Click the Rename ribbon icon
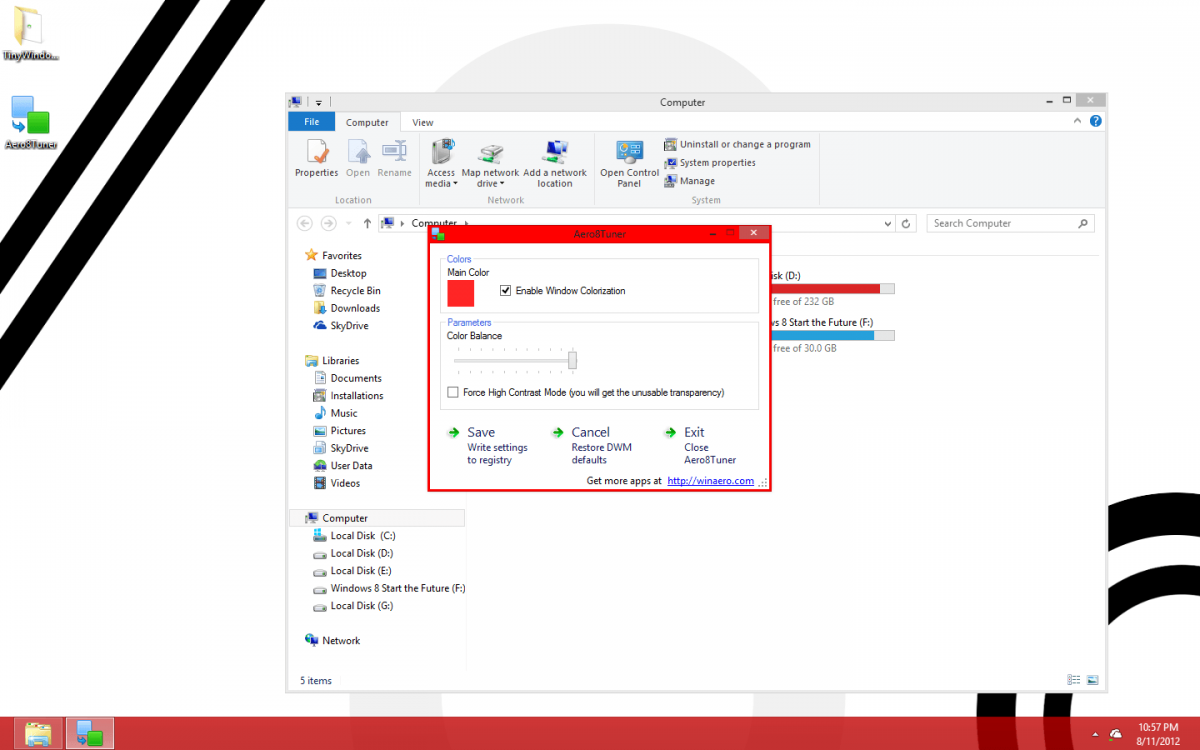This screenshot has width=1200, height=750. click(395, 151)
